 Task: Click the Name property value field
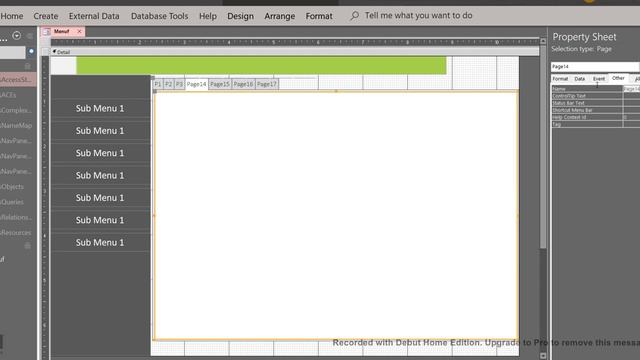[631, 89]
